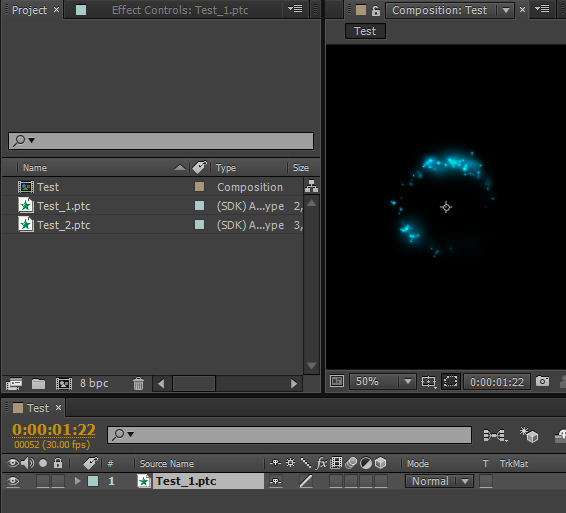Click the current time 0:00:01:22 in viewer
Viewport: 566px width, 513px height.
[497, 382]
